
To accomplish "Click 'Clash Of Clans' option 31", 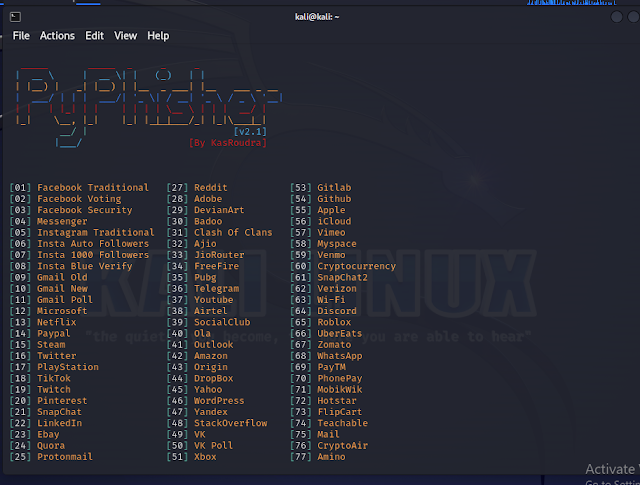I will click(x=233, y=232).
